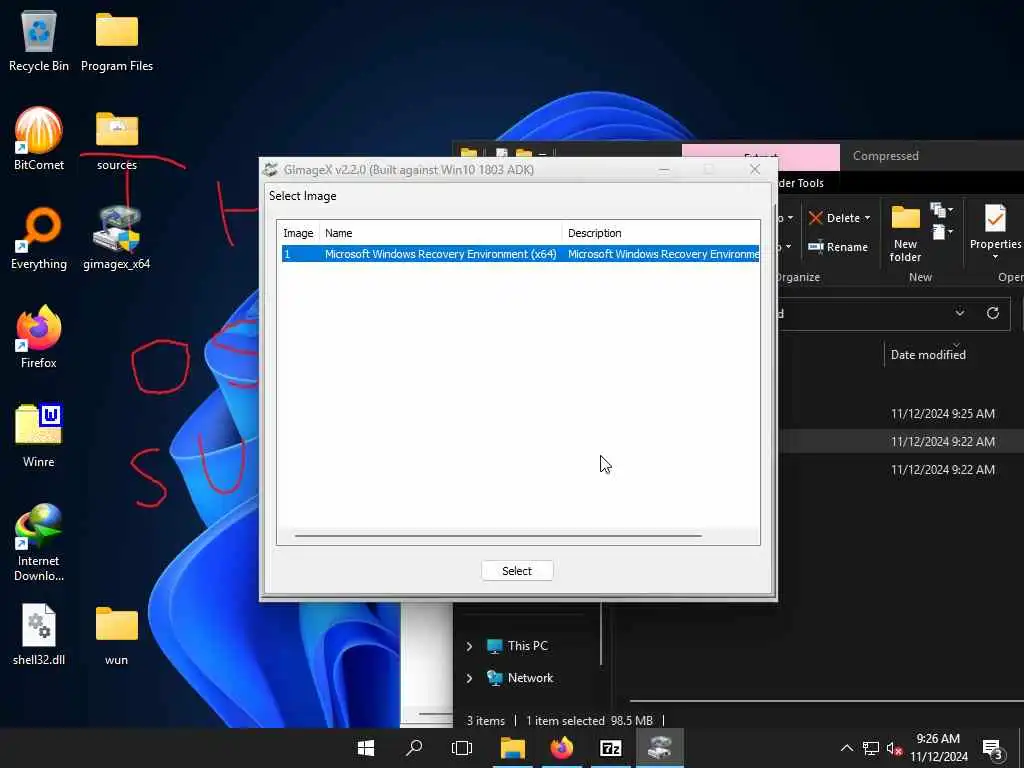Refresh the Explorer folder view

(x=993, y=313)
